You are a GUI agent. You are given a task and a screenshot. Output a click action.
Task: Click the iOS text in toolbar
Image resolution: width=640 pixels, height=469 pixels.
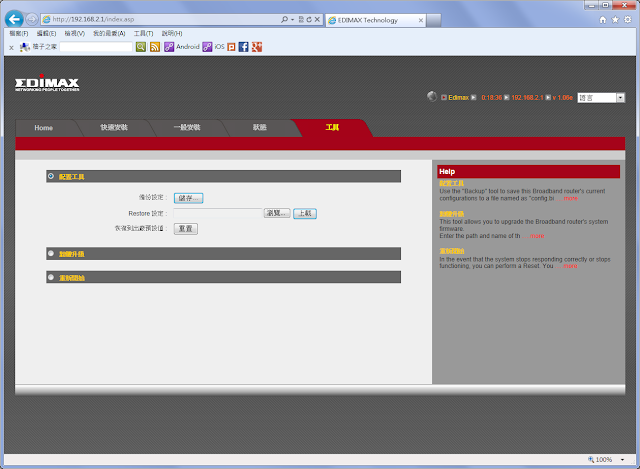tap(219, 47)
